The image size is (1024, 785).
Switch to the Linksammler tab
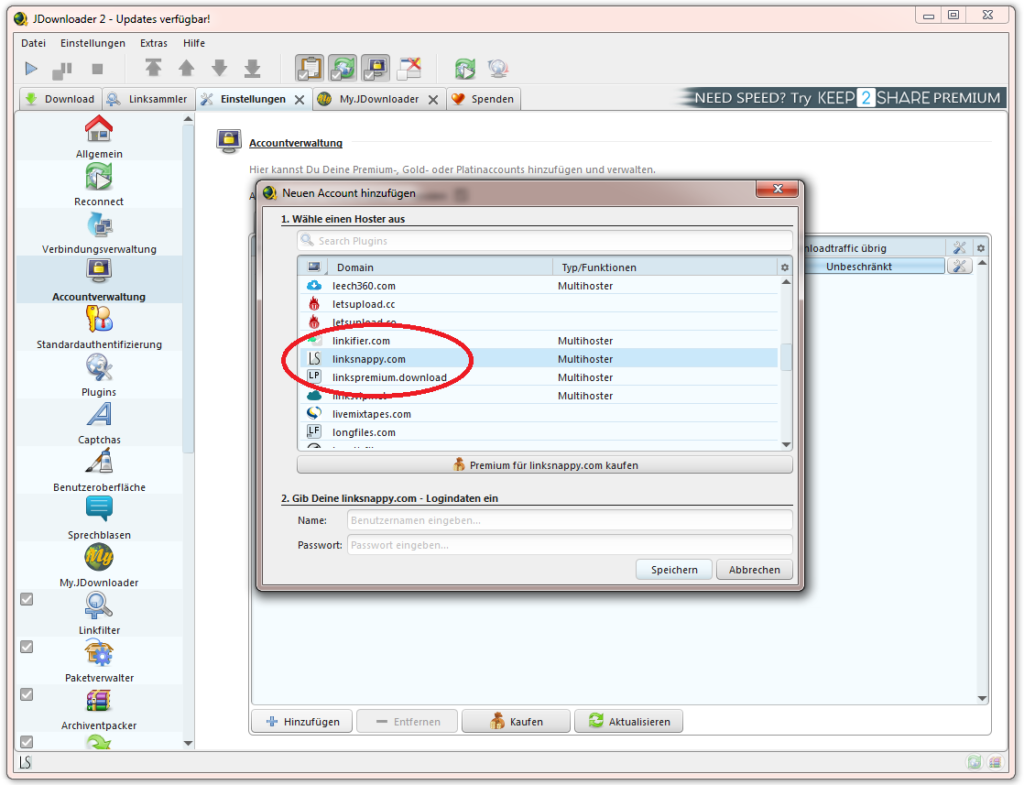click(148, 99)
